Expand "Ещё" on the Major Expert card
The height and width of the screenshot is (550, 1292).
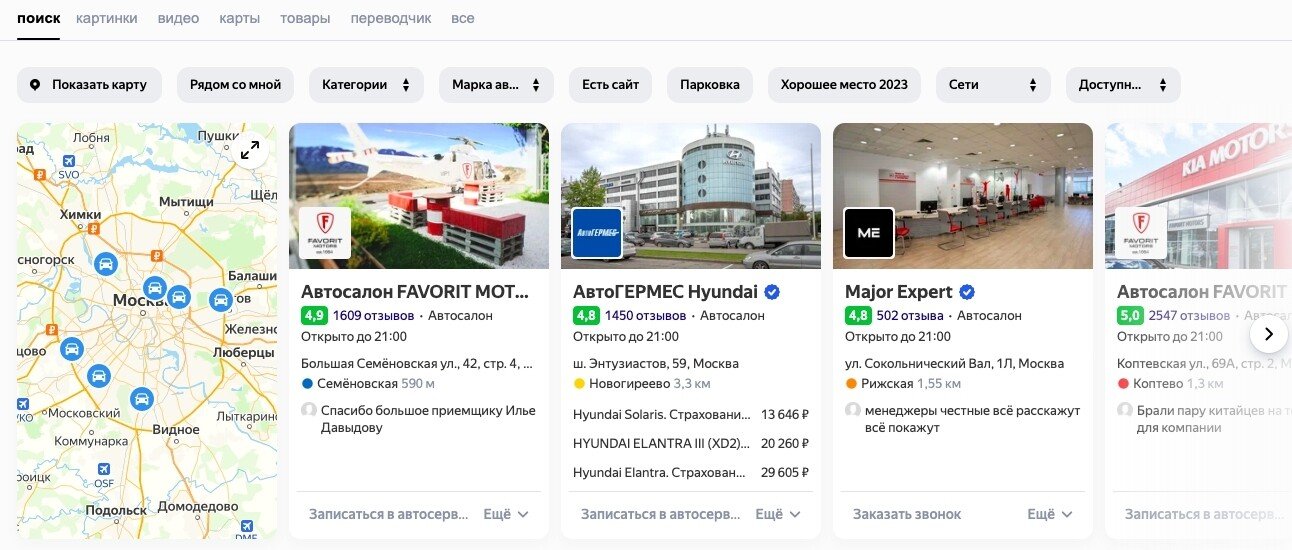point(1049,514)
